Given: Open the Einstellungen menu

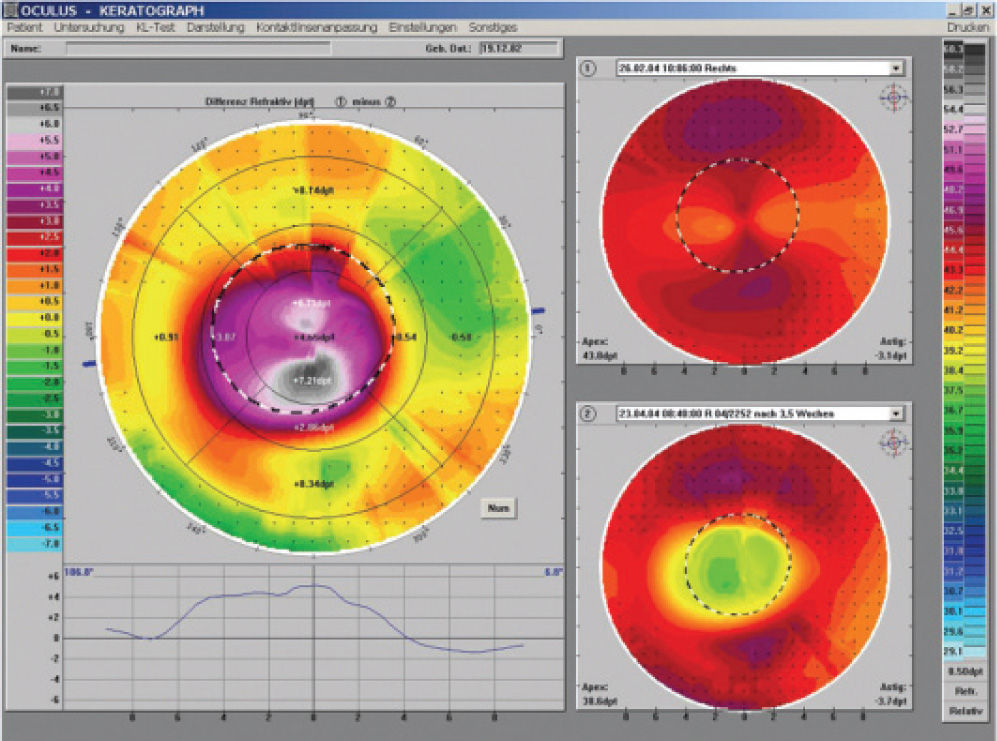Looking at the screenshot, I should 422,28.
